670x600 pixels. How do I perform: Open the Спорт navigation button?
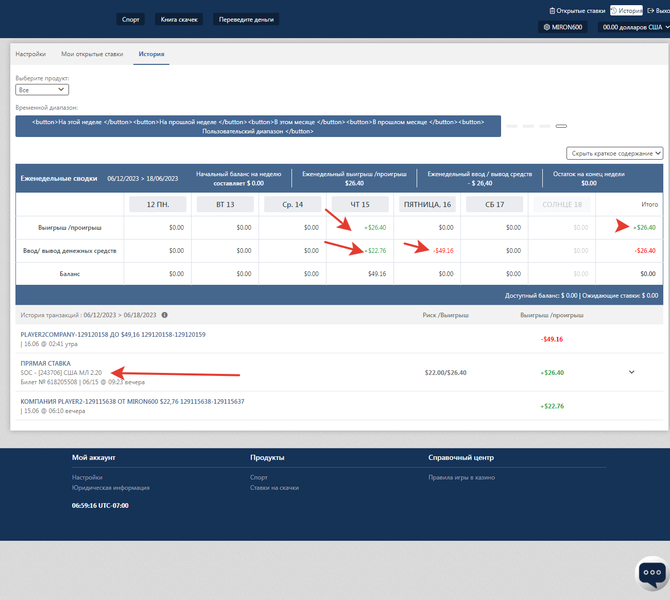click(131, 19)
